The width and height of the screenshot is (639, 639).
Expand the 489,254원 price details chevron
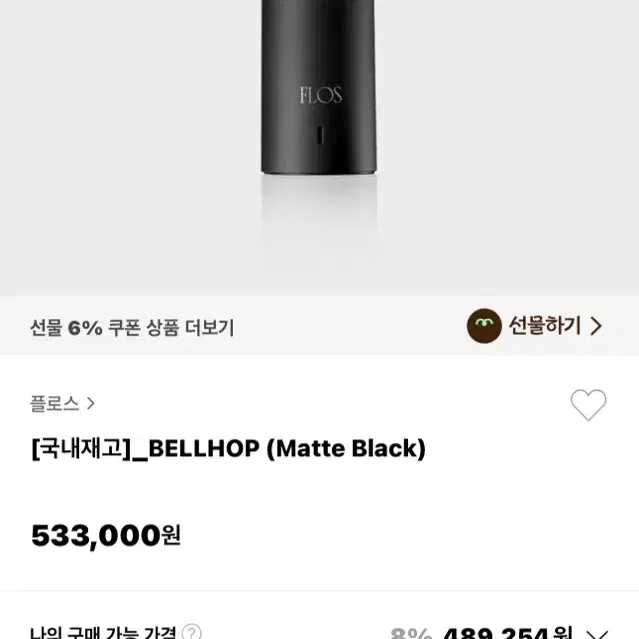pos(597,634)
